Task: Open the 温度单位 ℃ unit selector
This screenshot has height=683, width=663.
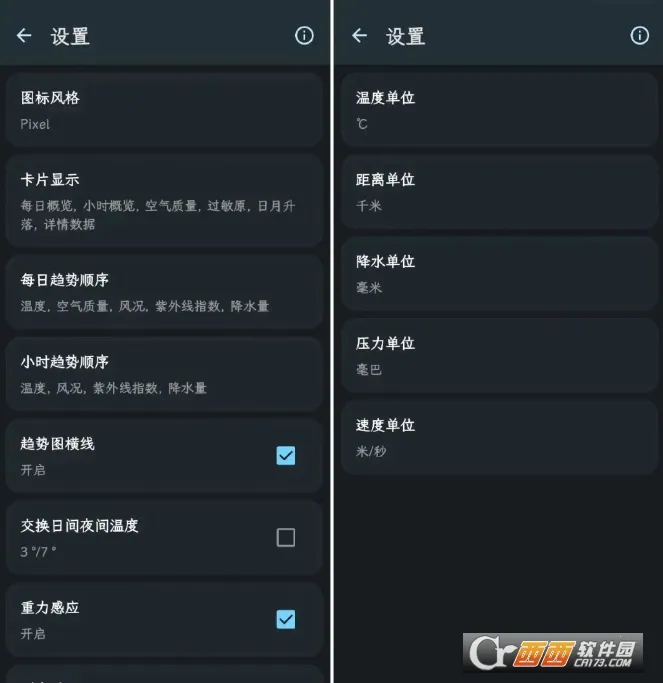Action: (499, 110)
